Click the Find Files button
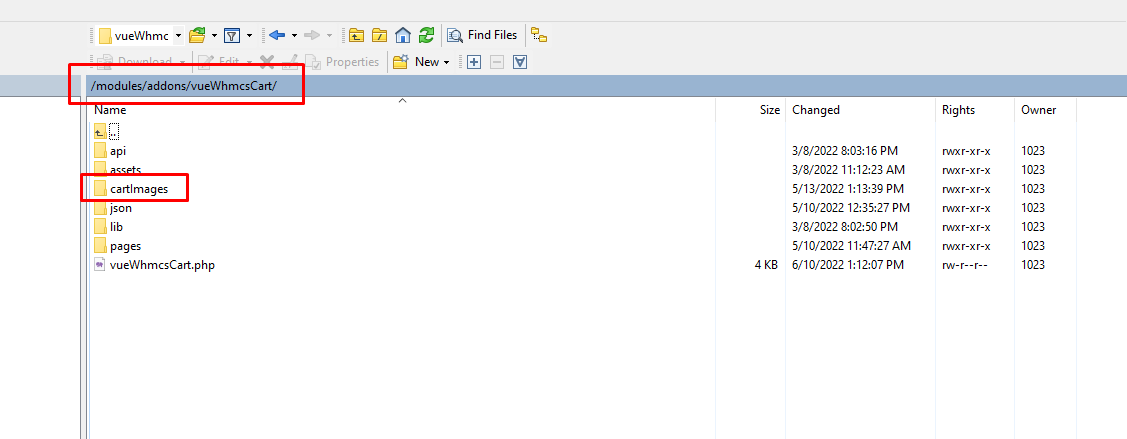Image resolution: width=1127 pixels, height=439 pixels. click(483, 35)
